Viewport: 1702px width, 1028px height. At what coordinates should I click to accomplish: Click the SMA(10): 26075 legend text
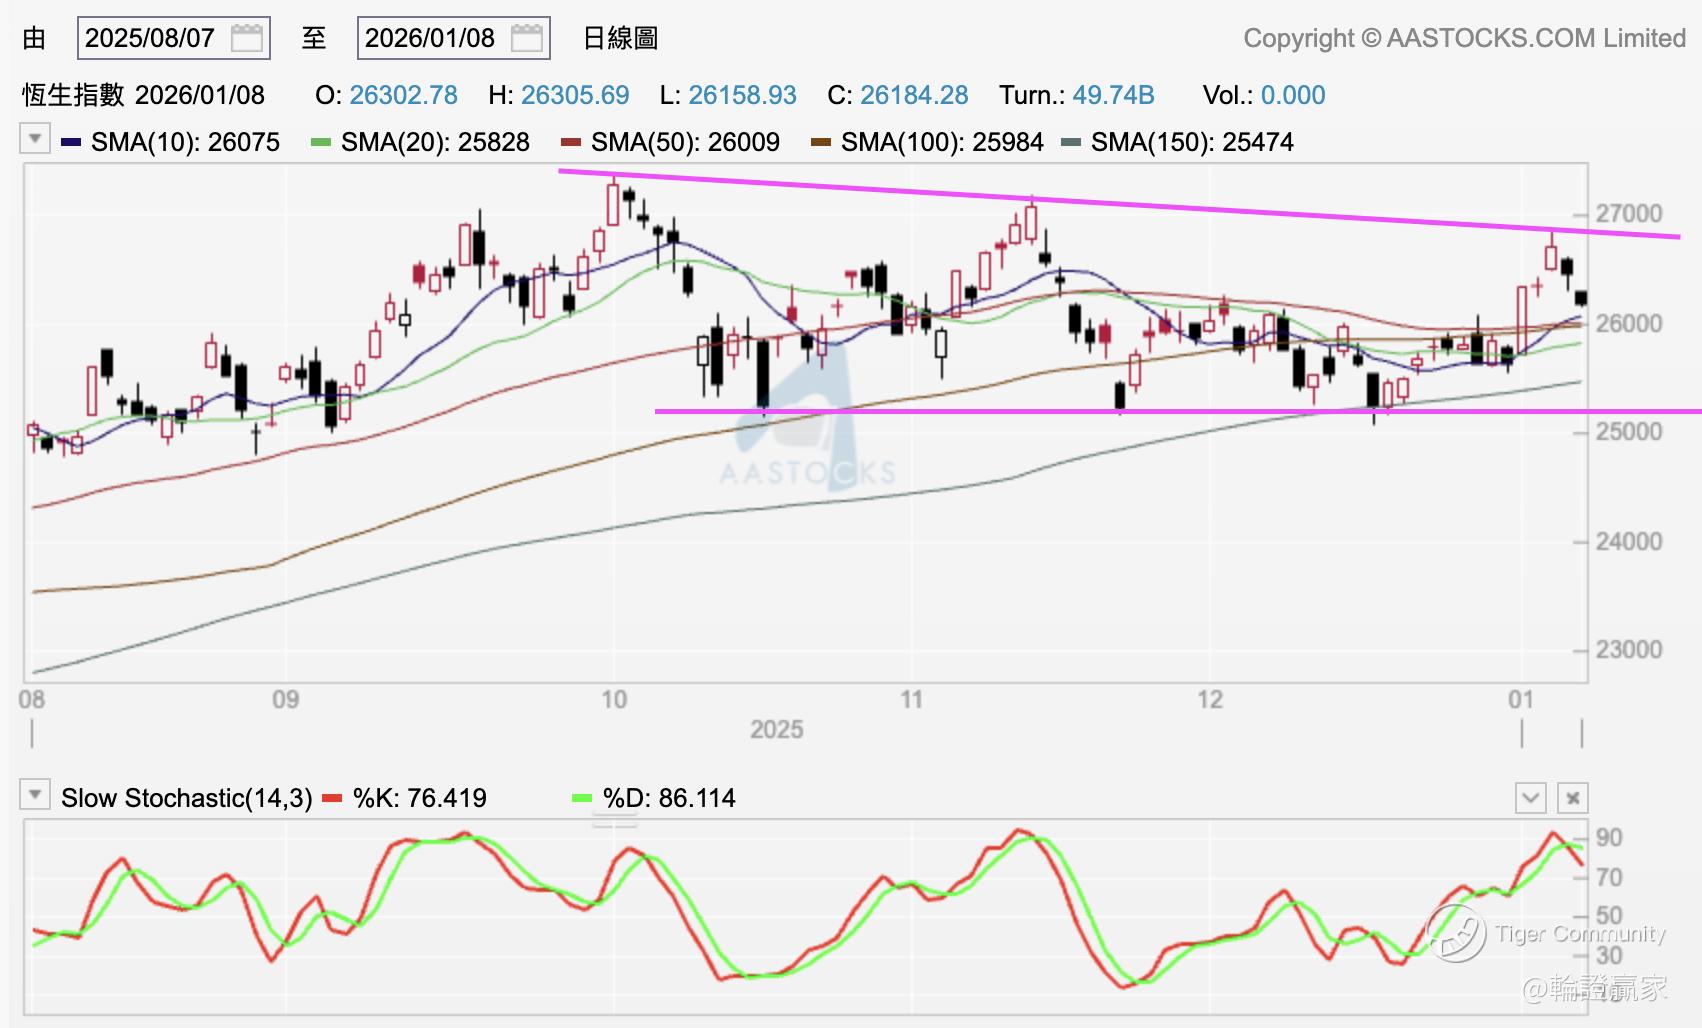(185, 143)
